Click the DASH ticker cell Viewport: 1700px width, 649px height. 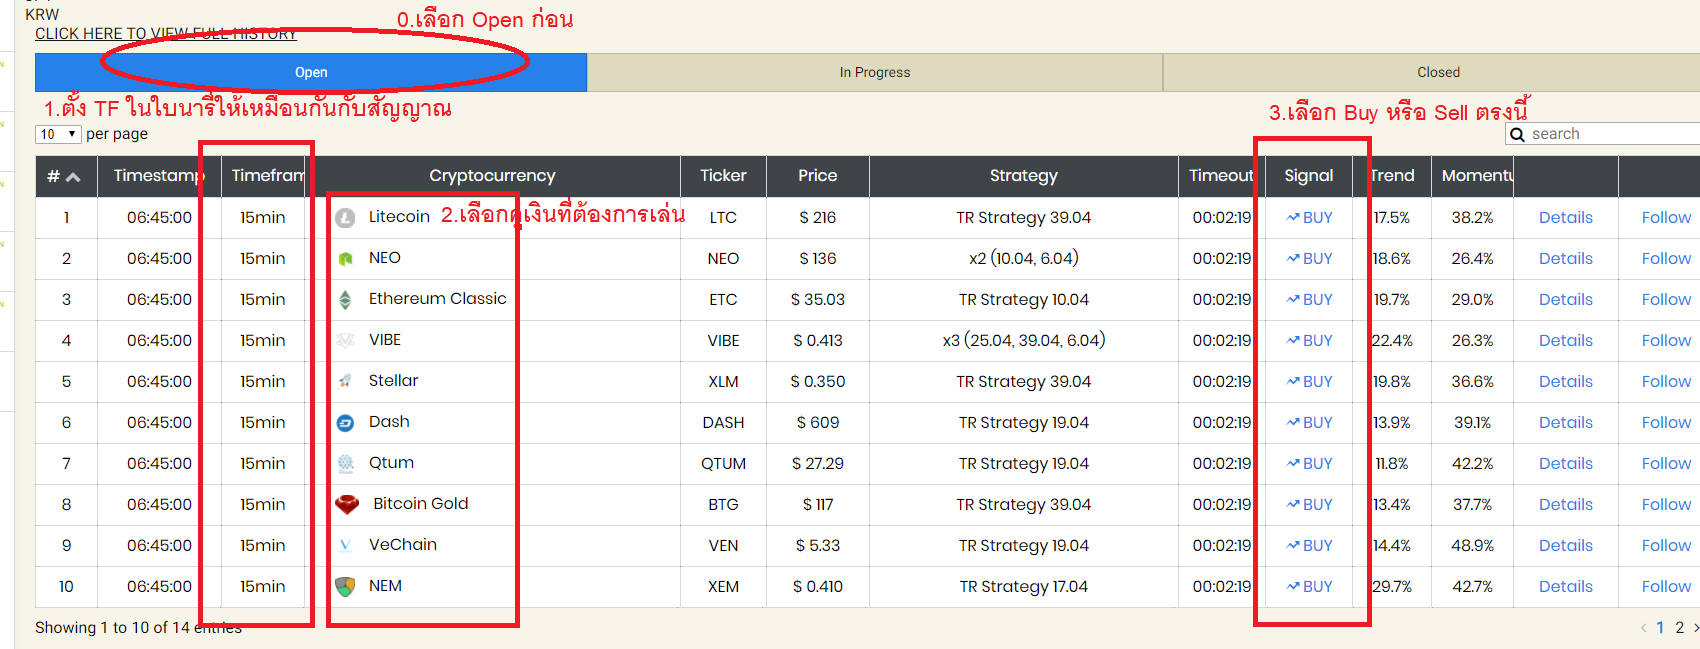pyautogui.click(x=723, y=422)
